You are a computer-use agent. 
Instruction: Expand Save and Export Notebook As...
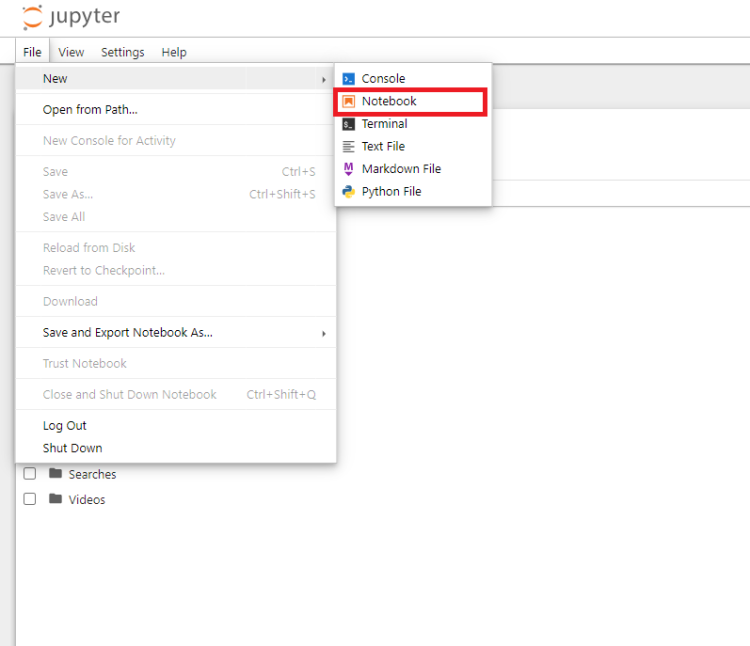[176, 332]
